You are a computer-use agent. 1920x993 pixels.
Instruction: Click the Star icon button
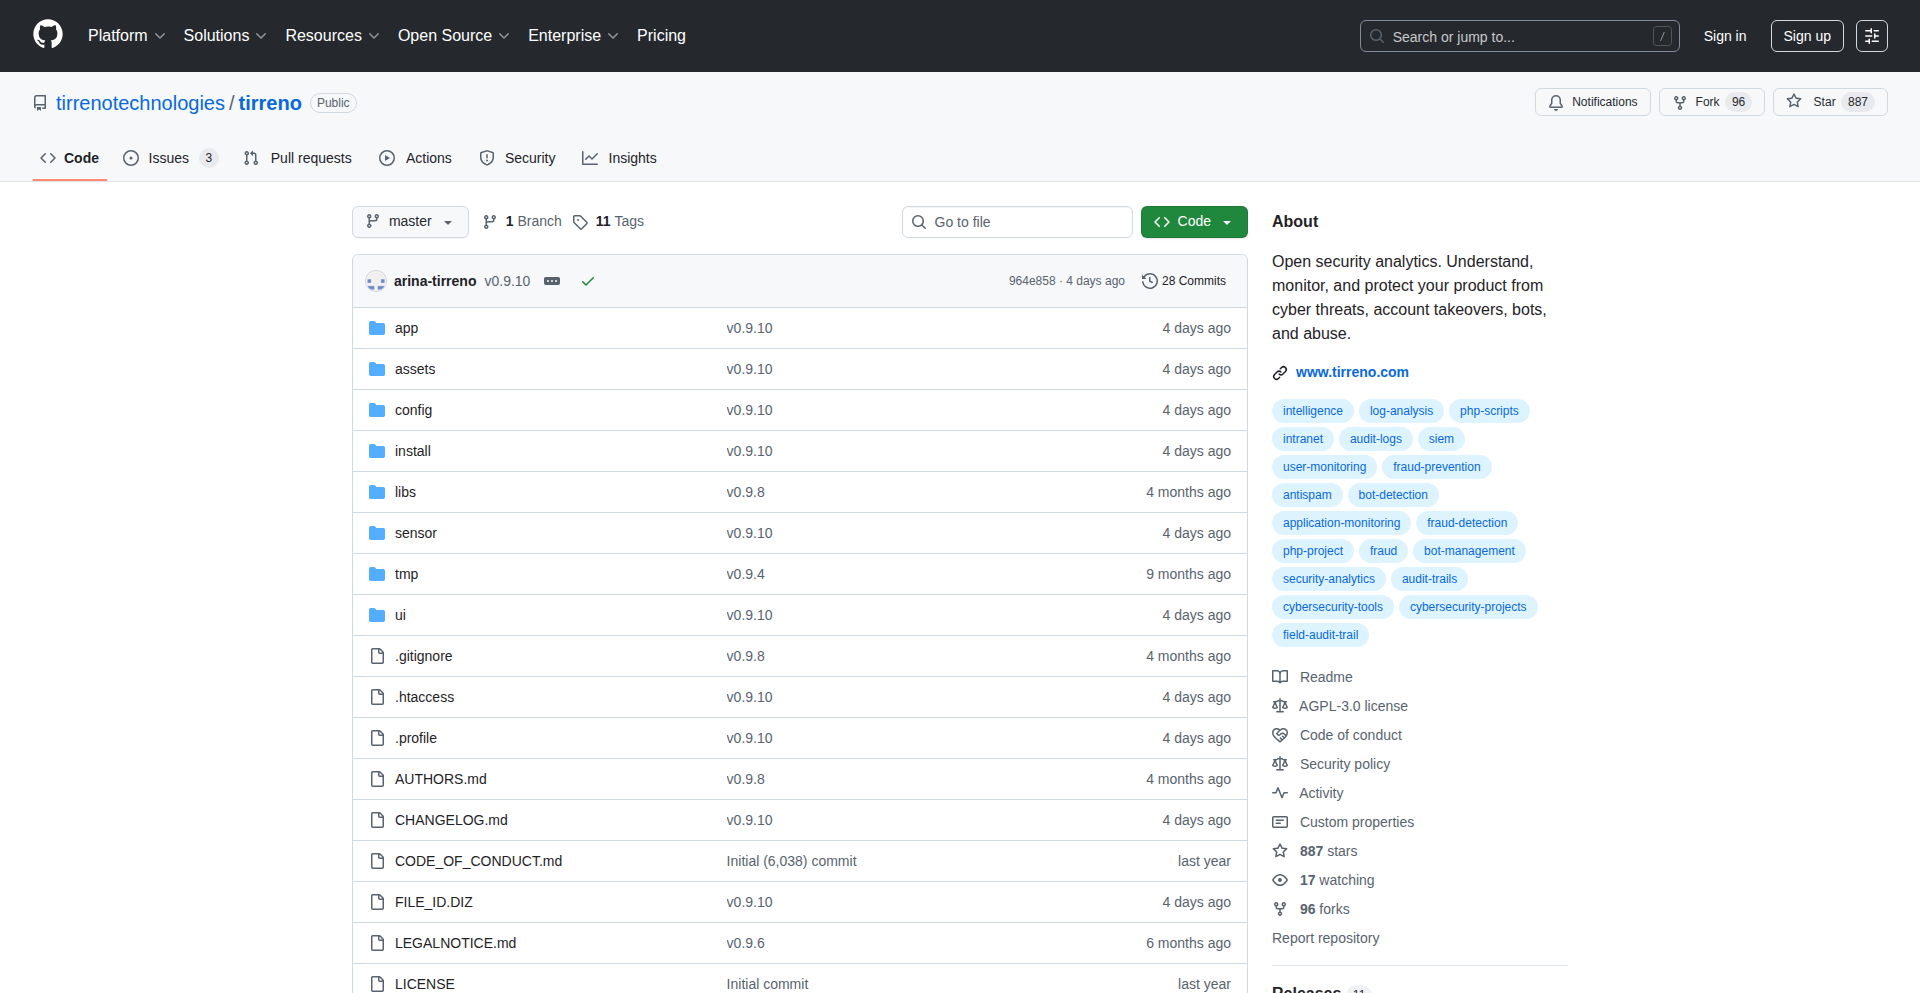[x=1795, y=102]
